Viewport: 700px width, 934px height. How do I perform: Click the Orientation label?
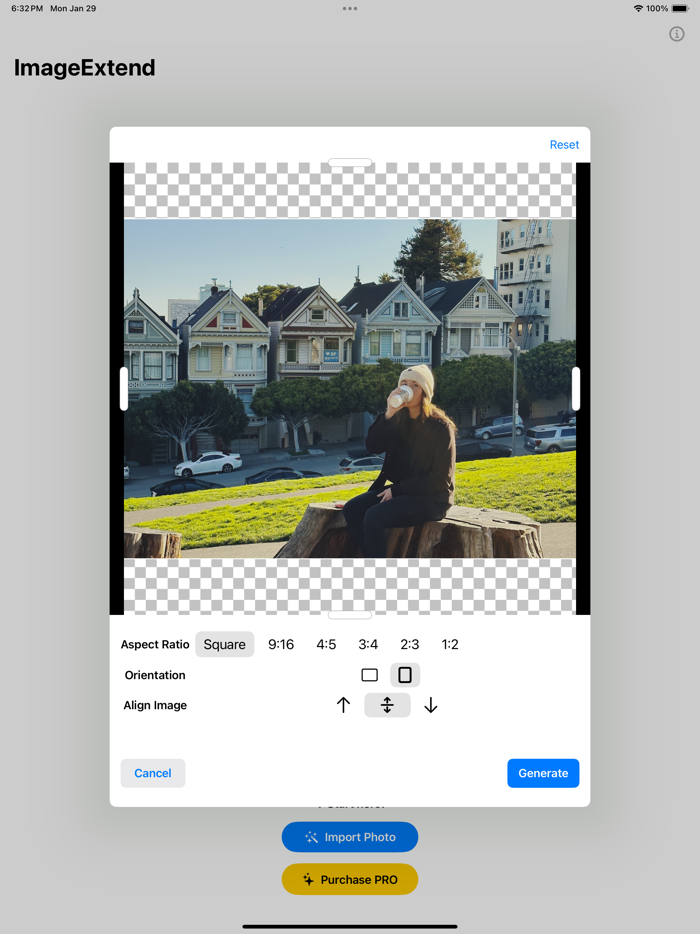pyautogui.click(x=155, y=675)
